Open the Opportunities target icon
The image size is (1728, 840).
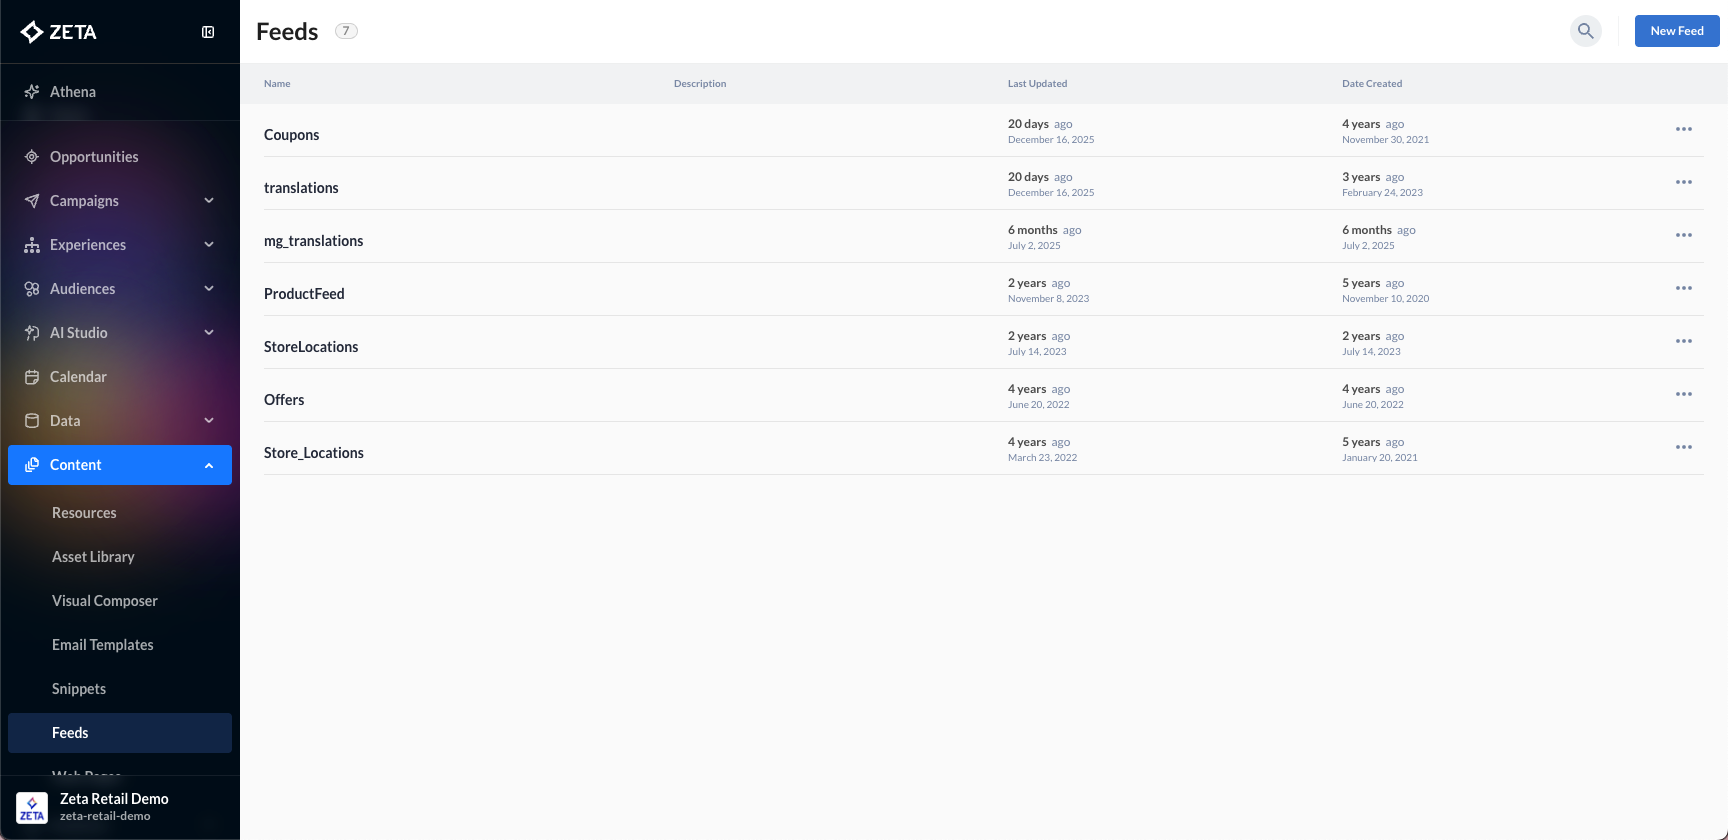(x=32, y=157)
